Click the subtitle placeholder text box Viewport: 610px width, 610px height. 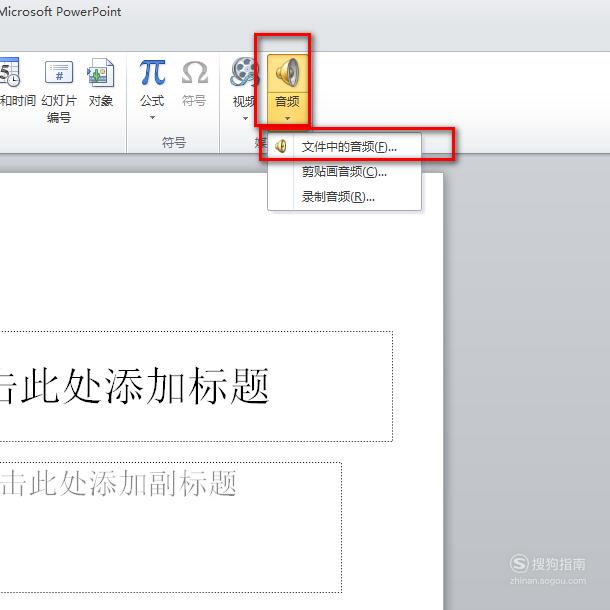coord(171,528)
